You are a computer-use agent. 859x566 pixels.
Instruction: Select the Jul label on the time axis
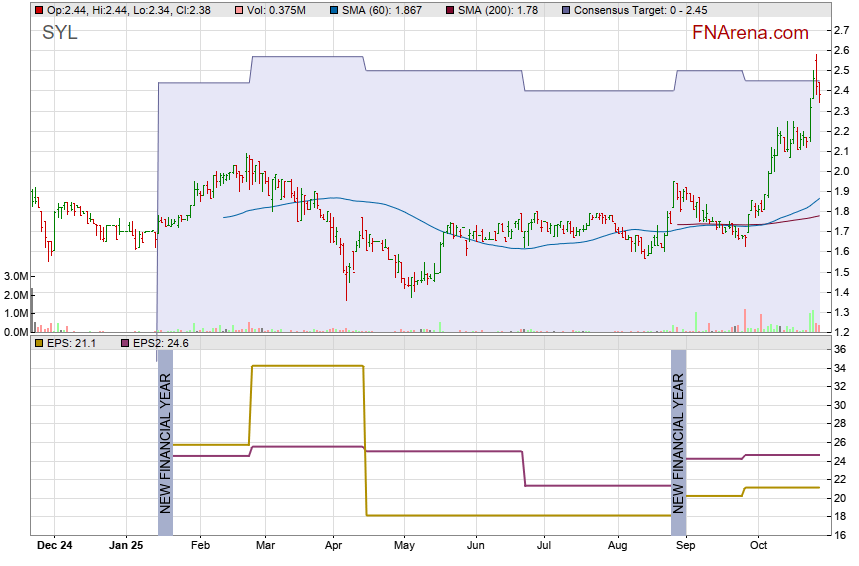[544, 546]
